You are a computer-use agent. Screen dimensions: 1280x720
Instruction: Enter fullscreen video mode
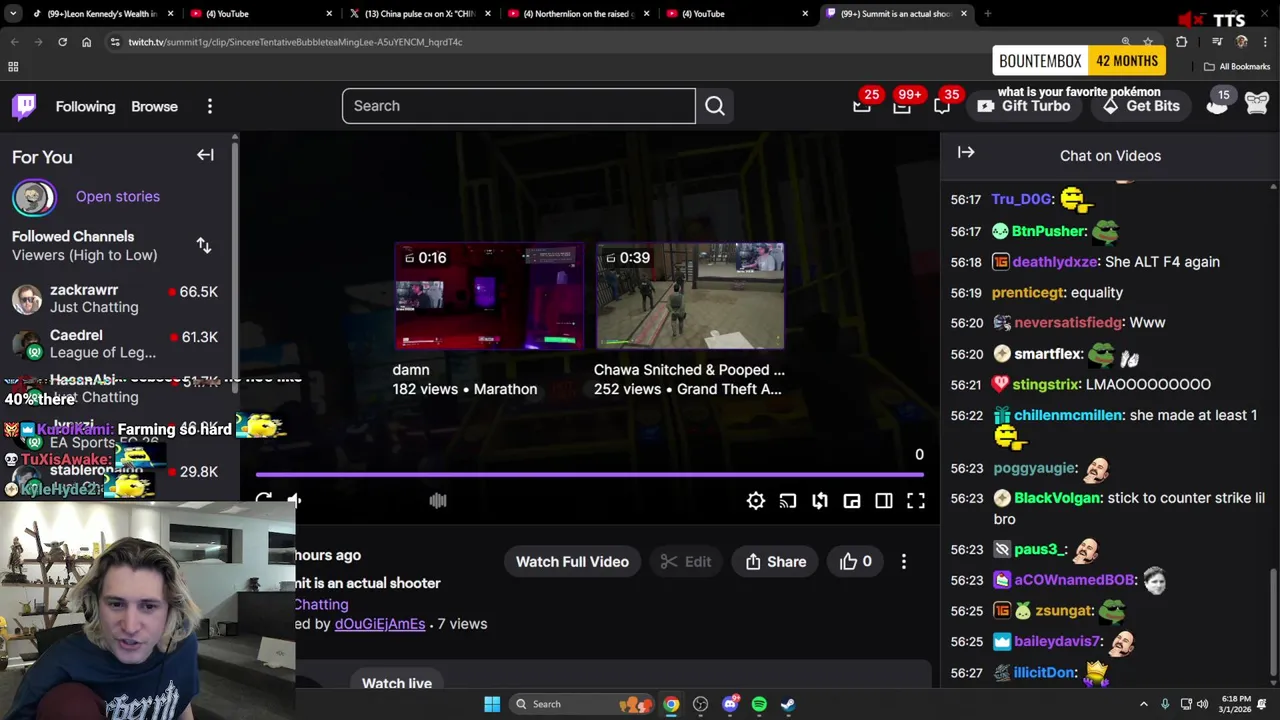[x=916, y=501]
